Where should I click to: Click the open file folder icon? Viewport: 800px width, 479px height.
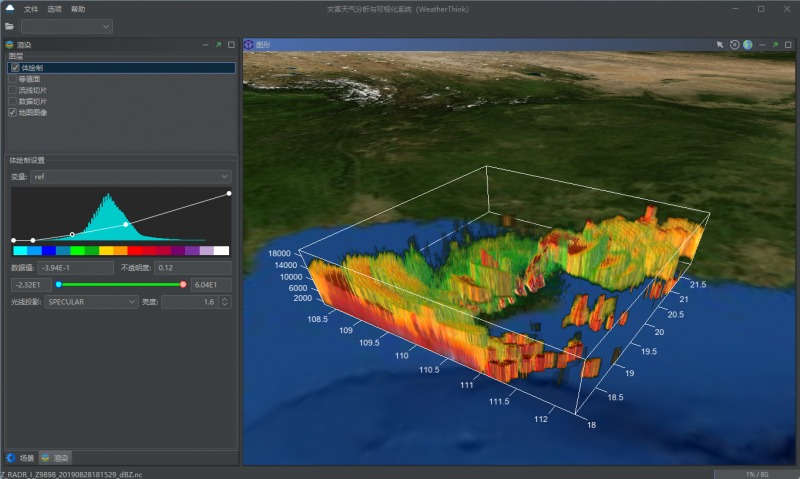[9, 26]
